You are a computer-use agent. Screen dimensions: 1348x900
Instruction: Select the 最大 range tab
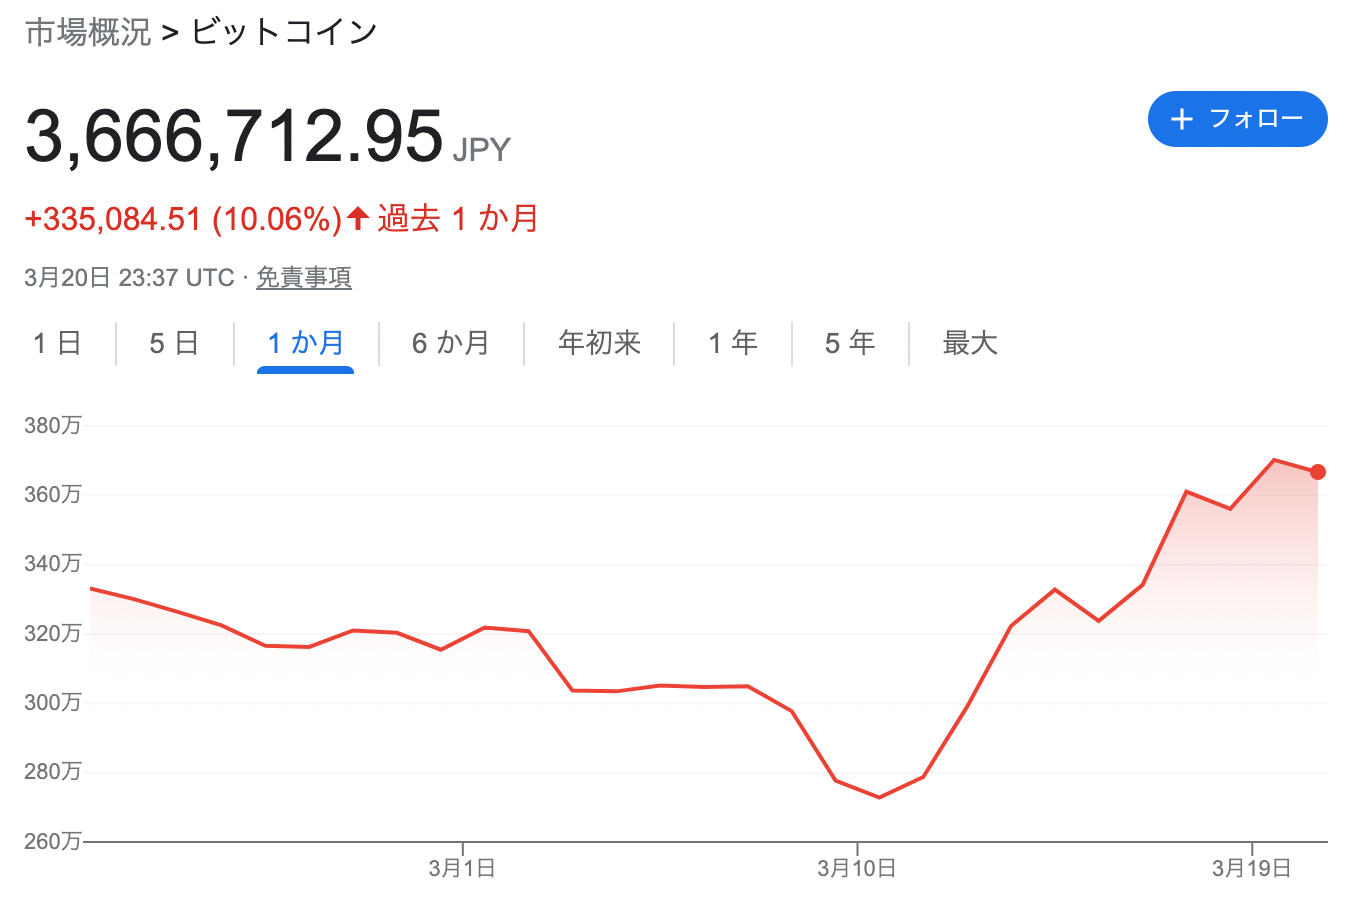969,343
